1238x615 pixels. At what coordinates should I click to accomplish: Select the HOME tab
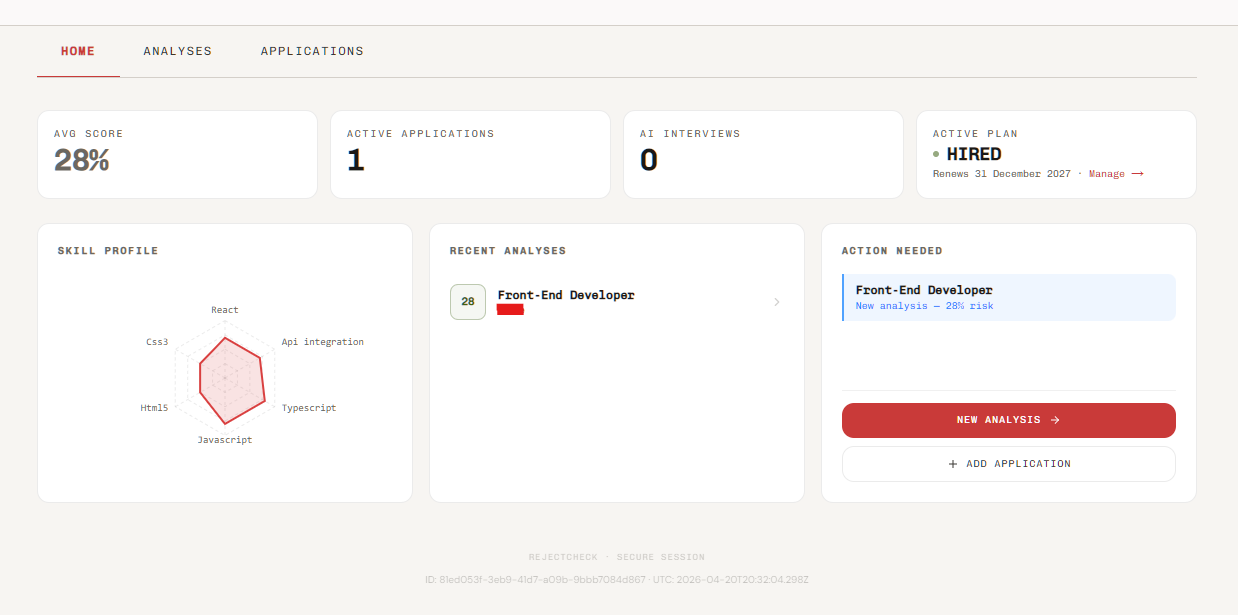pyautogui.click(x=78, y=51)
